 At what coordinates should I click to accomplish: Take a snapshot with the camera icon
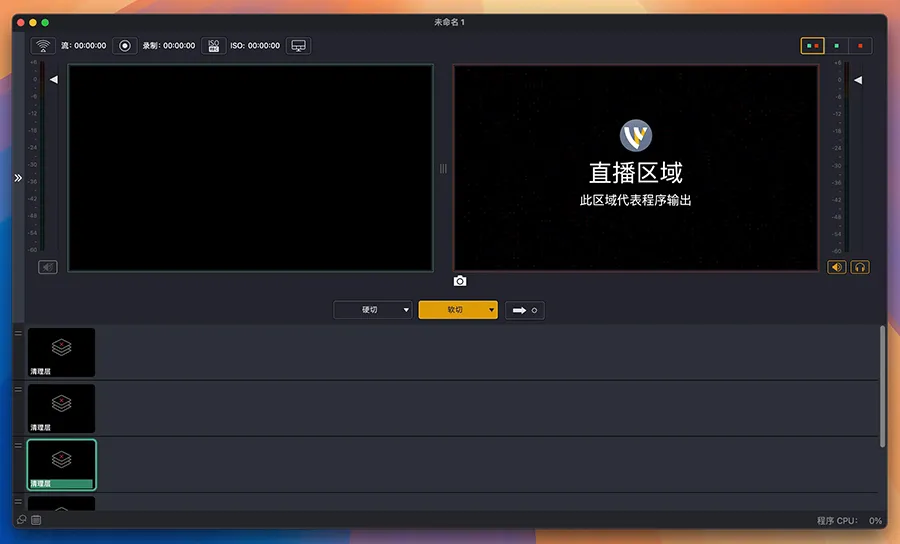click(x=460, y=281)
